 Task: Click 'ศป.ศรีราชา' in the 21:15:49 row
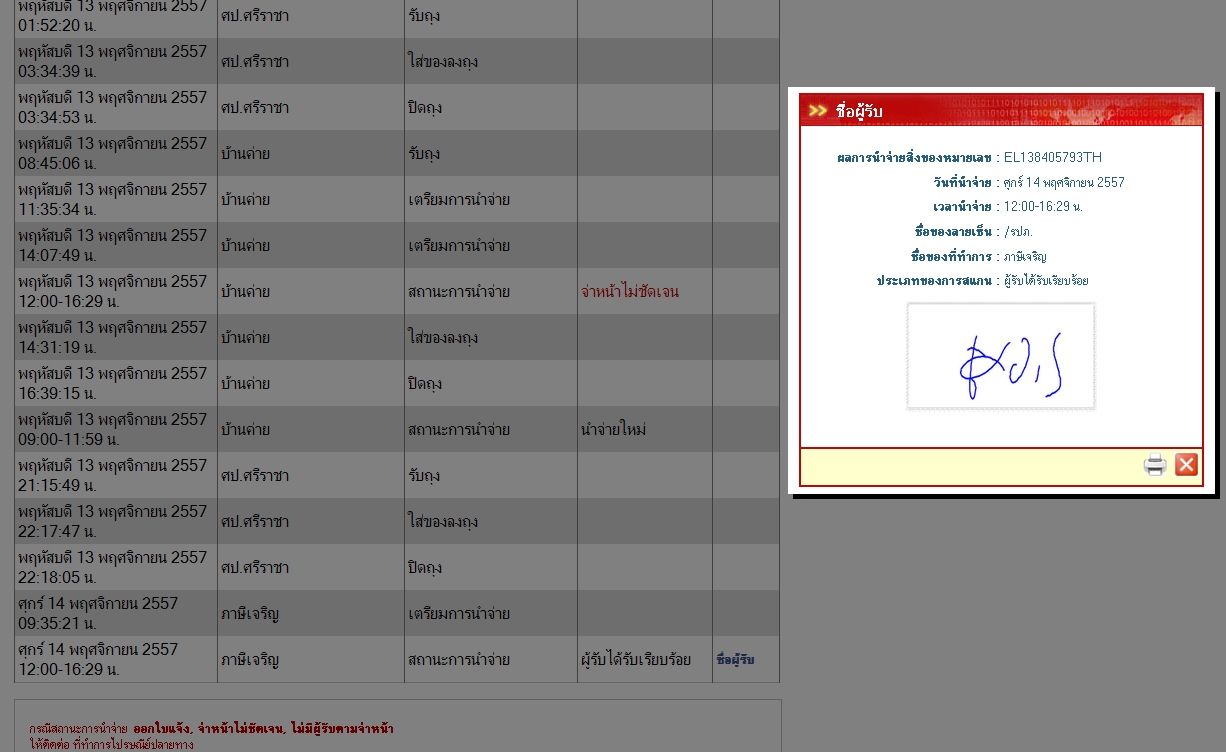pyautogui.click(x=255, y=476)
